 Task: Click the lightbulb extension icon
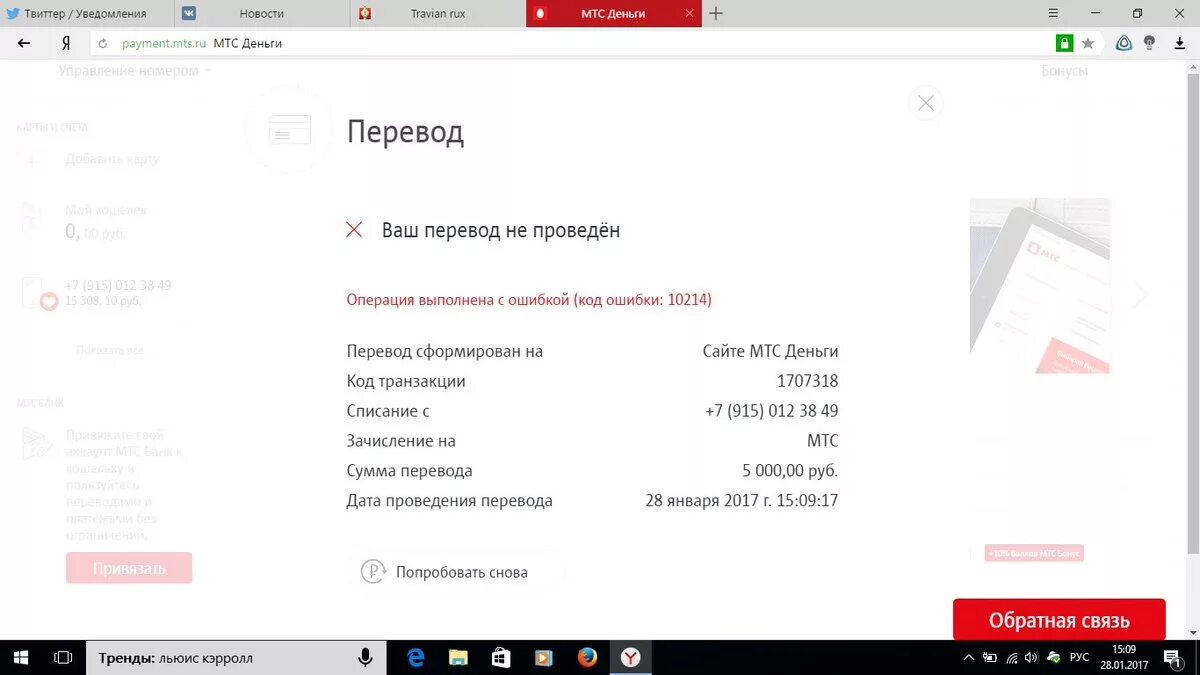[1149, 43]
